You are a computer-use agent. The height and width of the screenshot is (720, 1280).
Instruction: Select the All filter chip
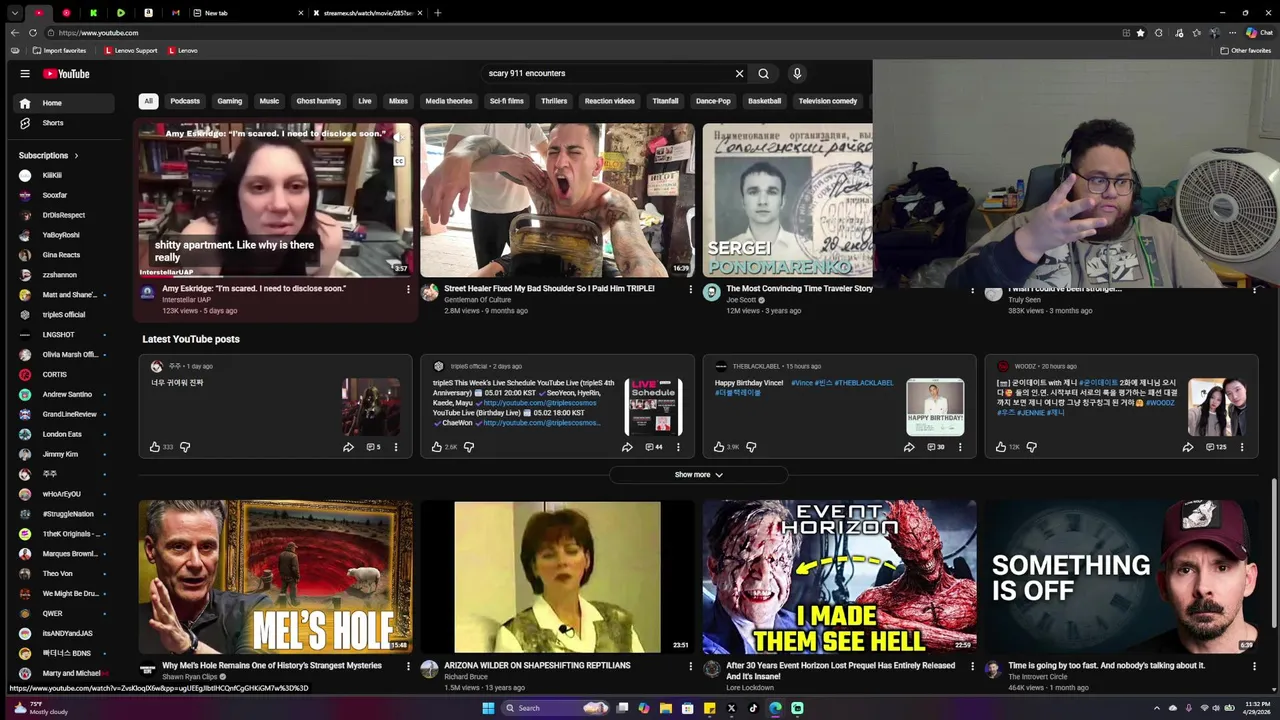(148, 101)
